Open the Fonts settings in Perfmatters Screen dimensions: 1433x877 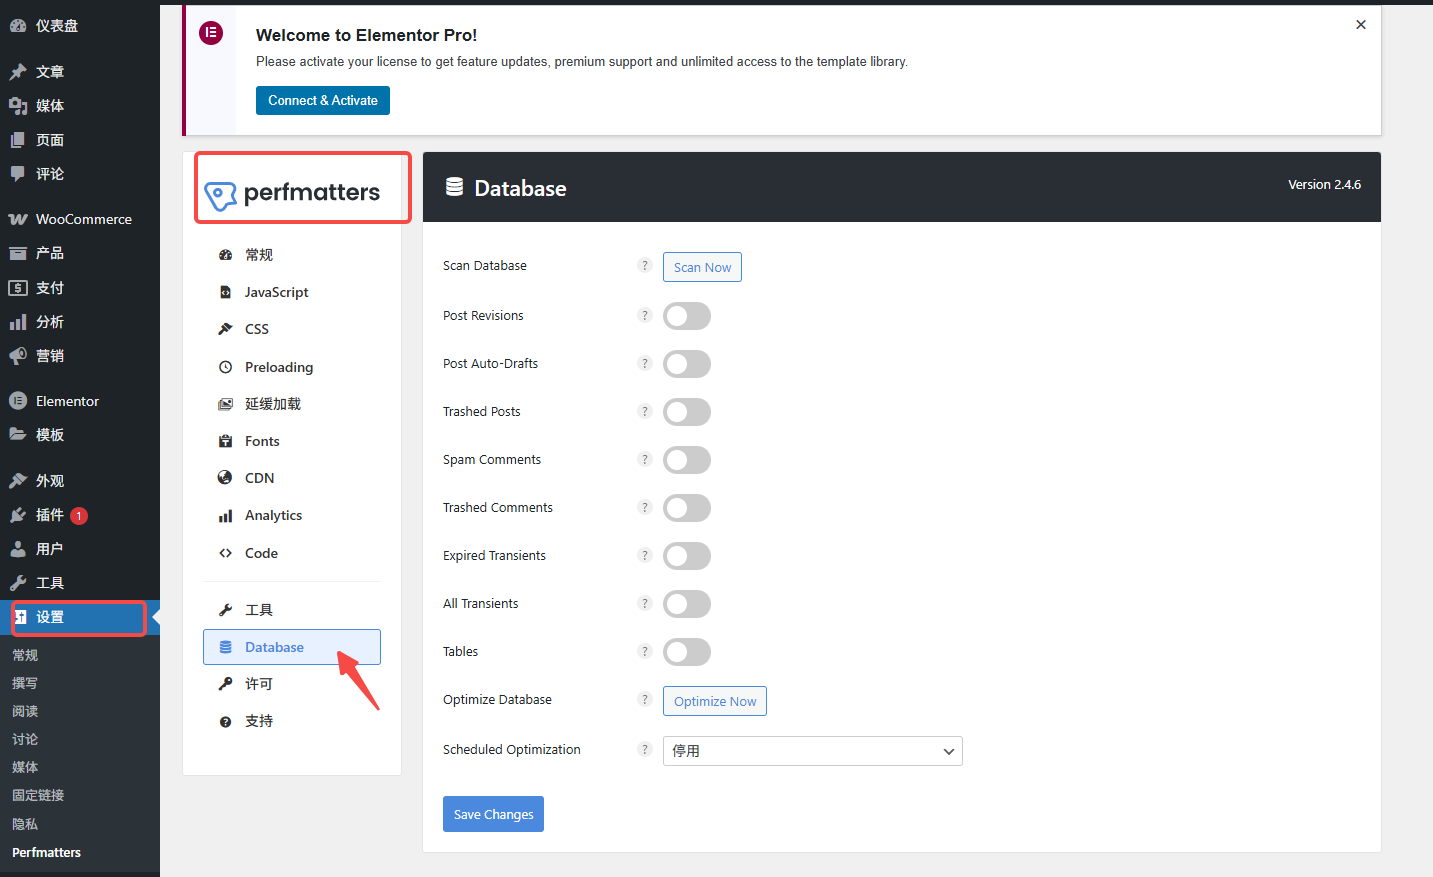click(x=262, y=440)
